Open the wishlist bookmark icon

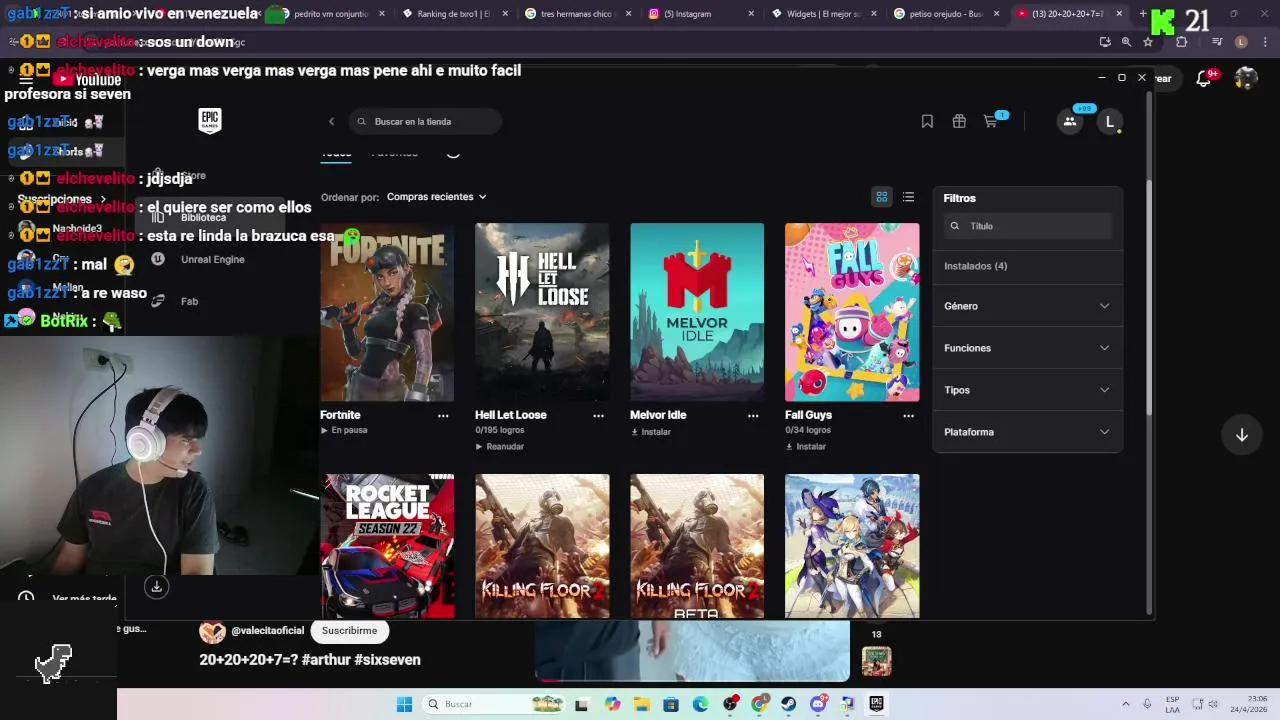coord(927,121)
